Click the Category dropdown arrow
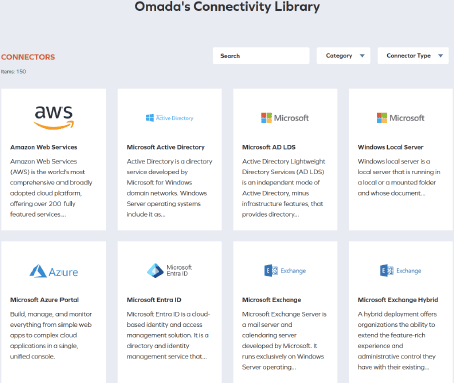Viewport: 454px width, 383px height. coord(362,56)
